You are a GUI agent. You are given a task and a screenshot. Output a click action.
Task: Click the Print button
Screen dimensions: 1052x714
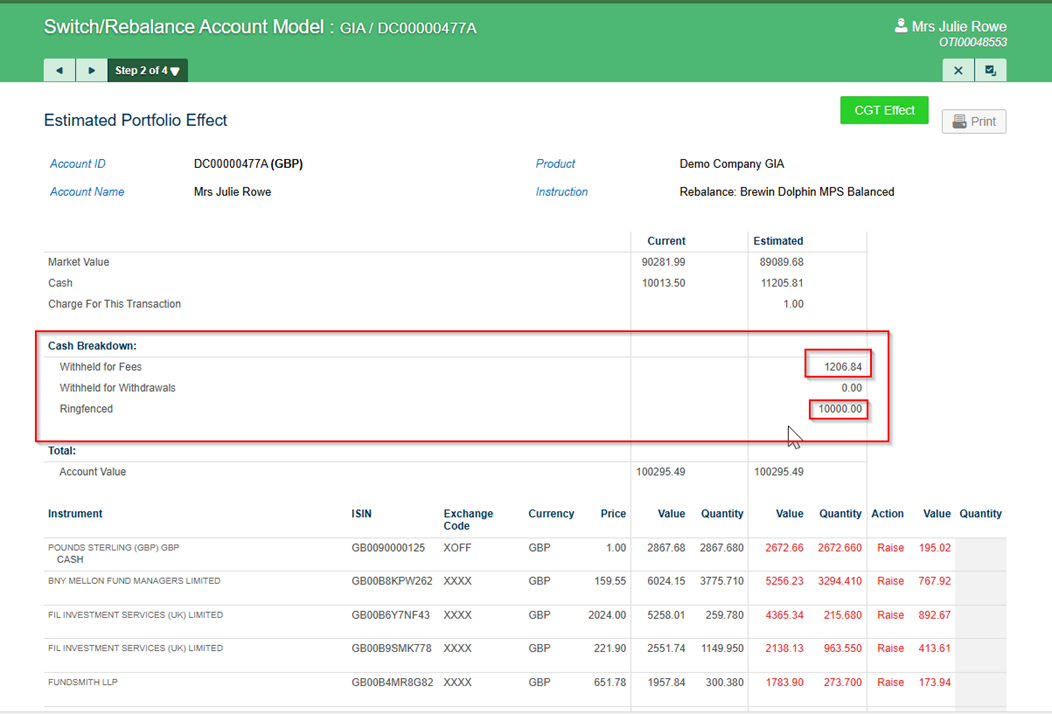pos(973,121)
